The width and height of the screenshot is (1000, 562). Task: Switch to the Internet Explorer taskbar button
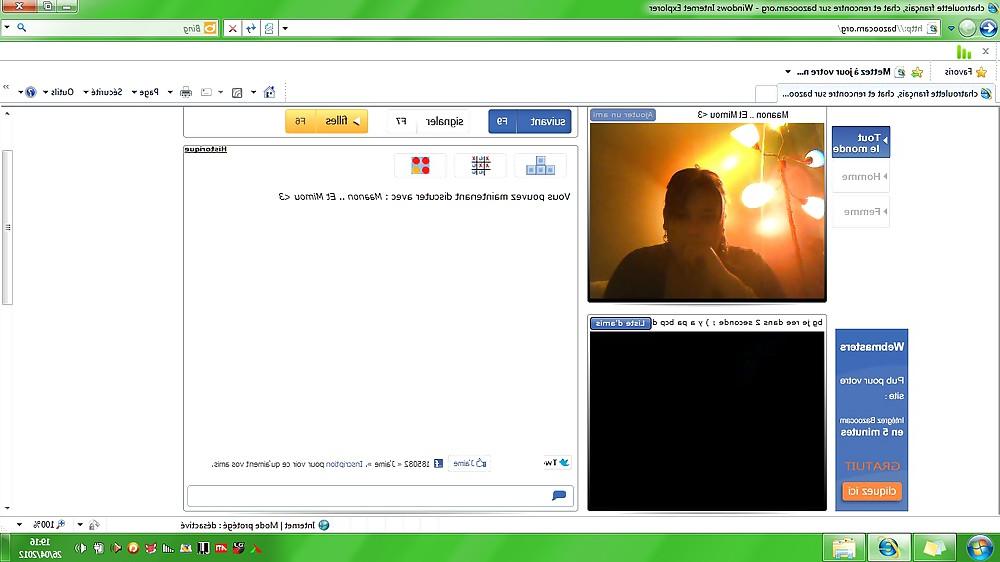888,548
